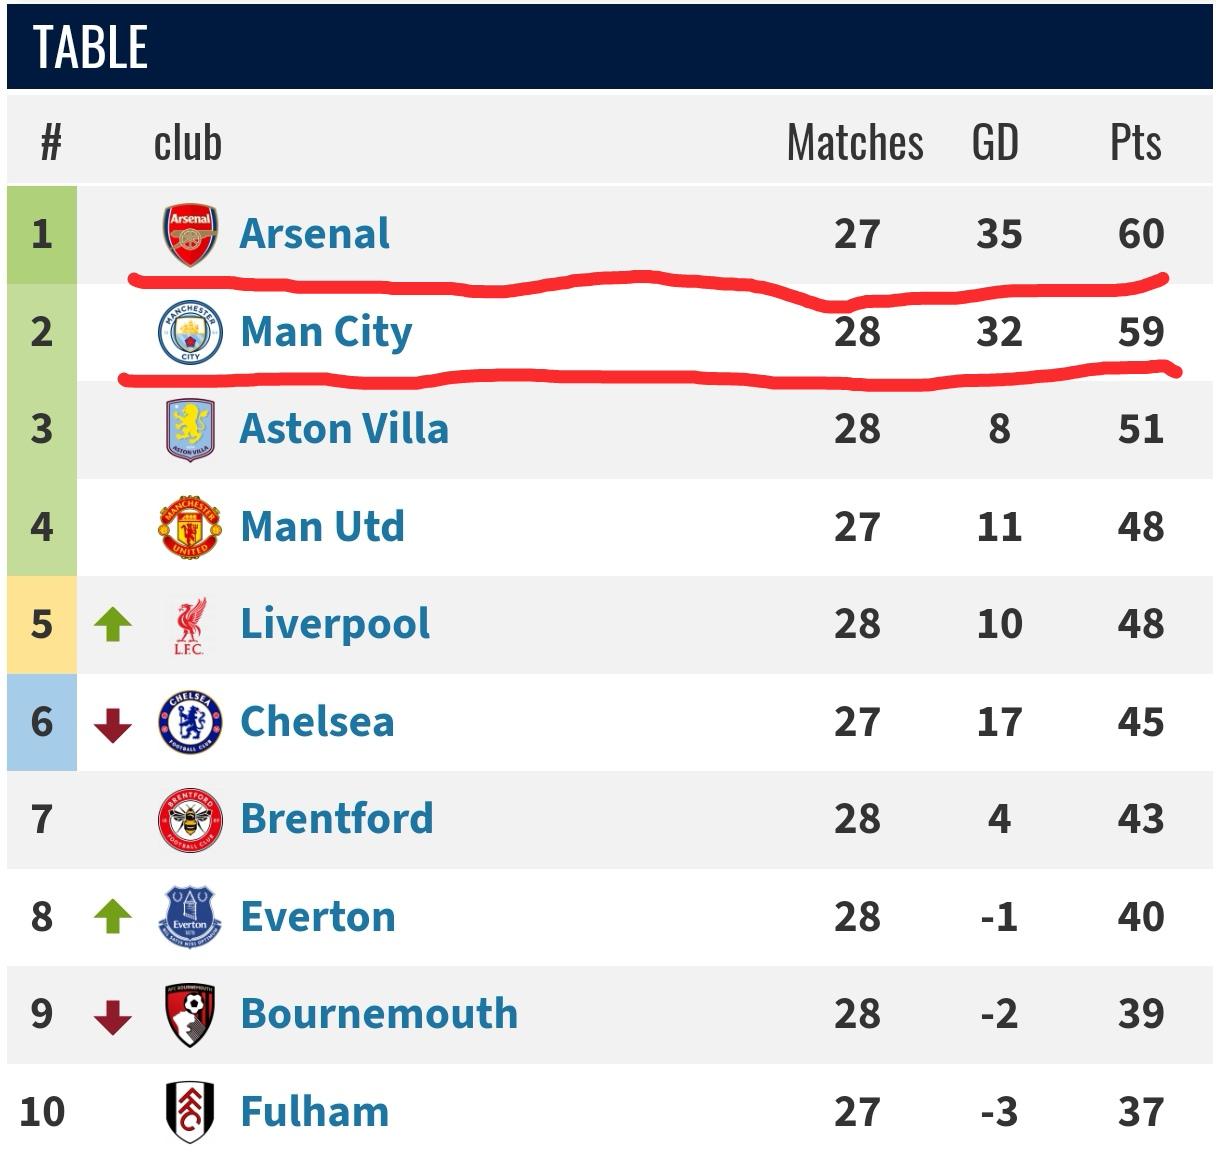Click the Pts column header

(1136, 143)
